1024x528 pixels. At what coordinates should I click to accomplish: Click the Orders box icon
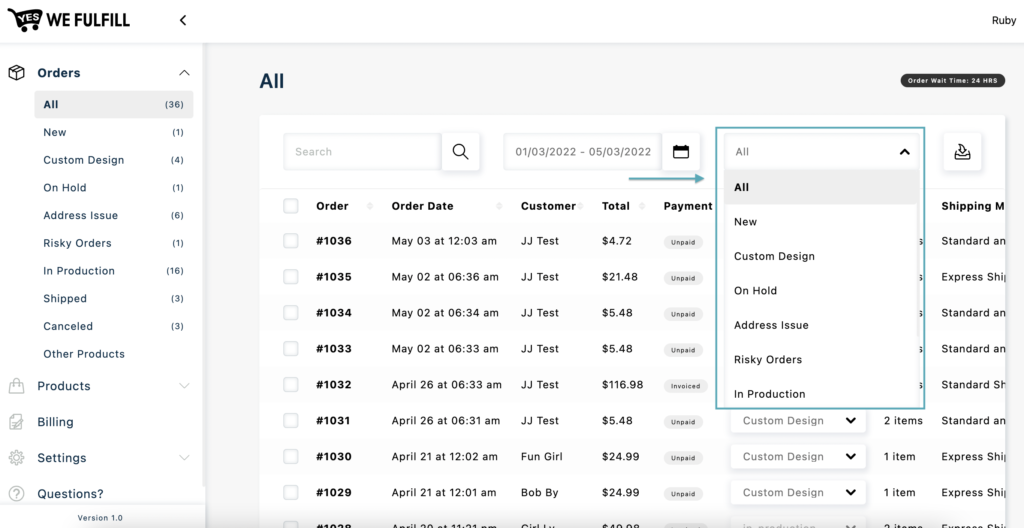(x=16, y=73)
